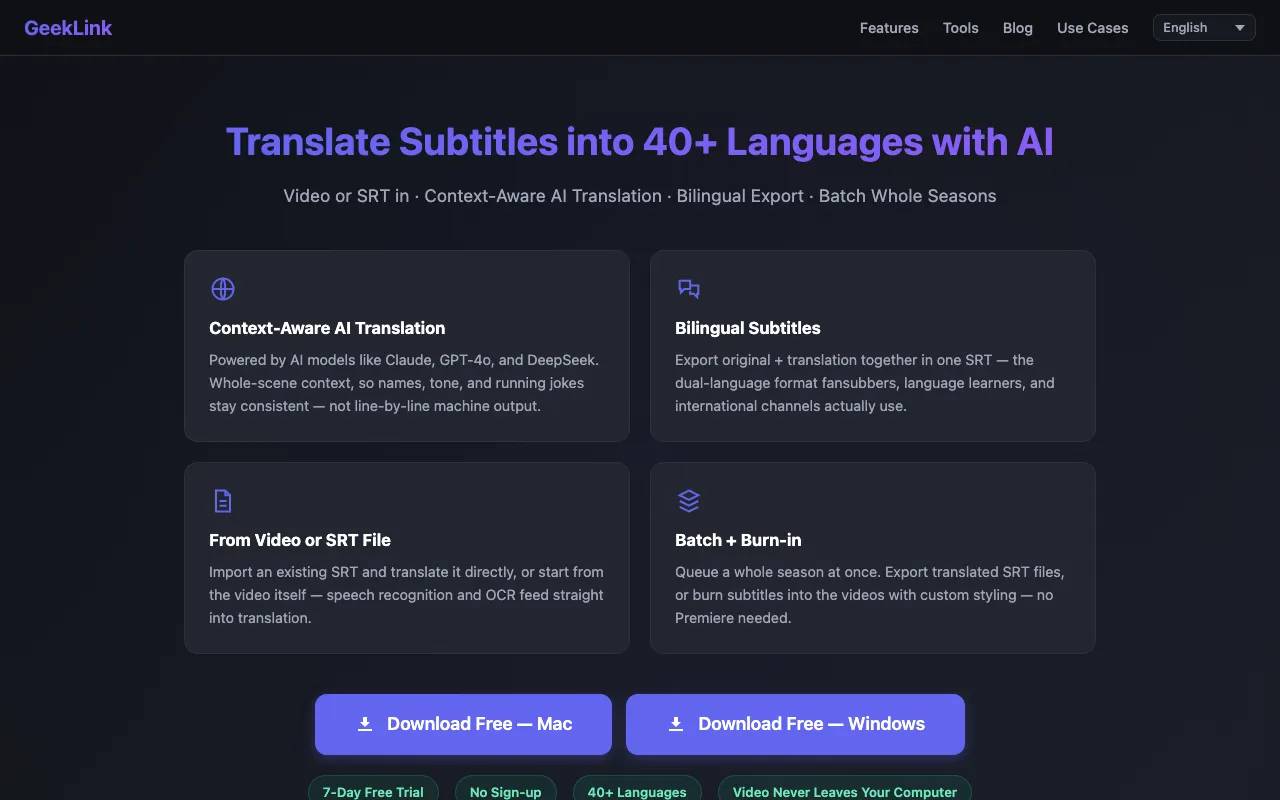This screenshot has height=800, width=1280.
Task: Click the globe icon above Context-Aware AI Translation
Action: point(223,289)
